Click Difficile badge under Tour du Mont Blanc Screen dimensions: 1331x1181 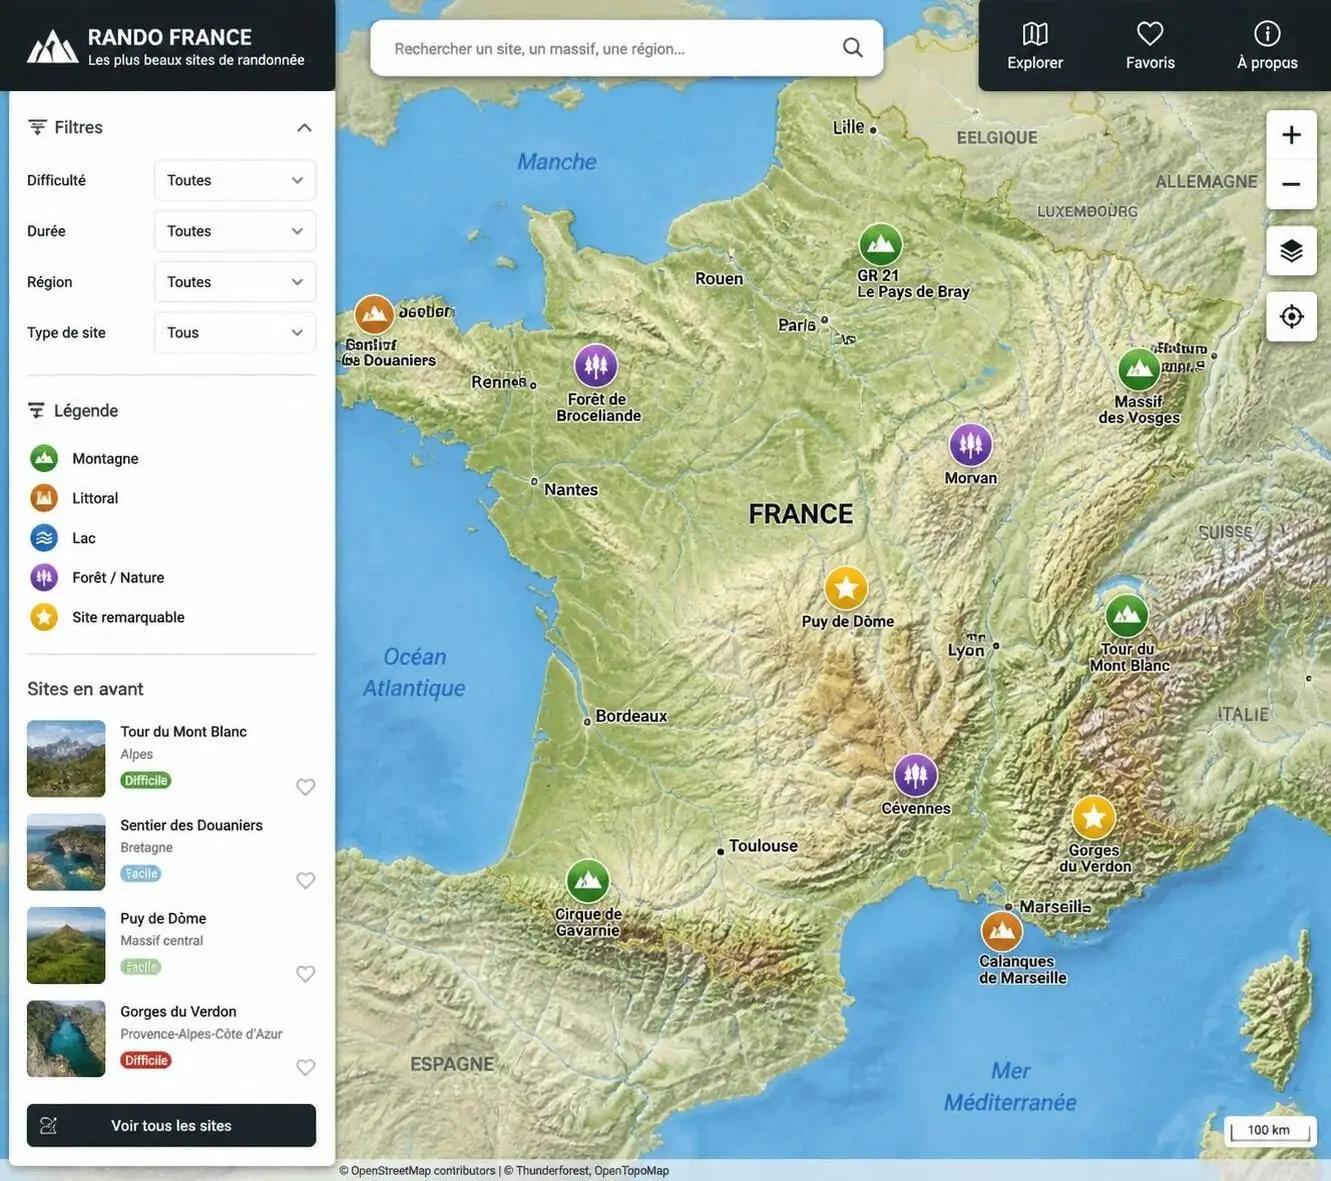(146, 780)
